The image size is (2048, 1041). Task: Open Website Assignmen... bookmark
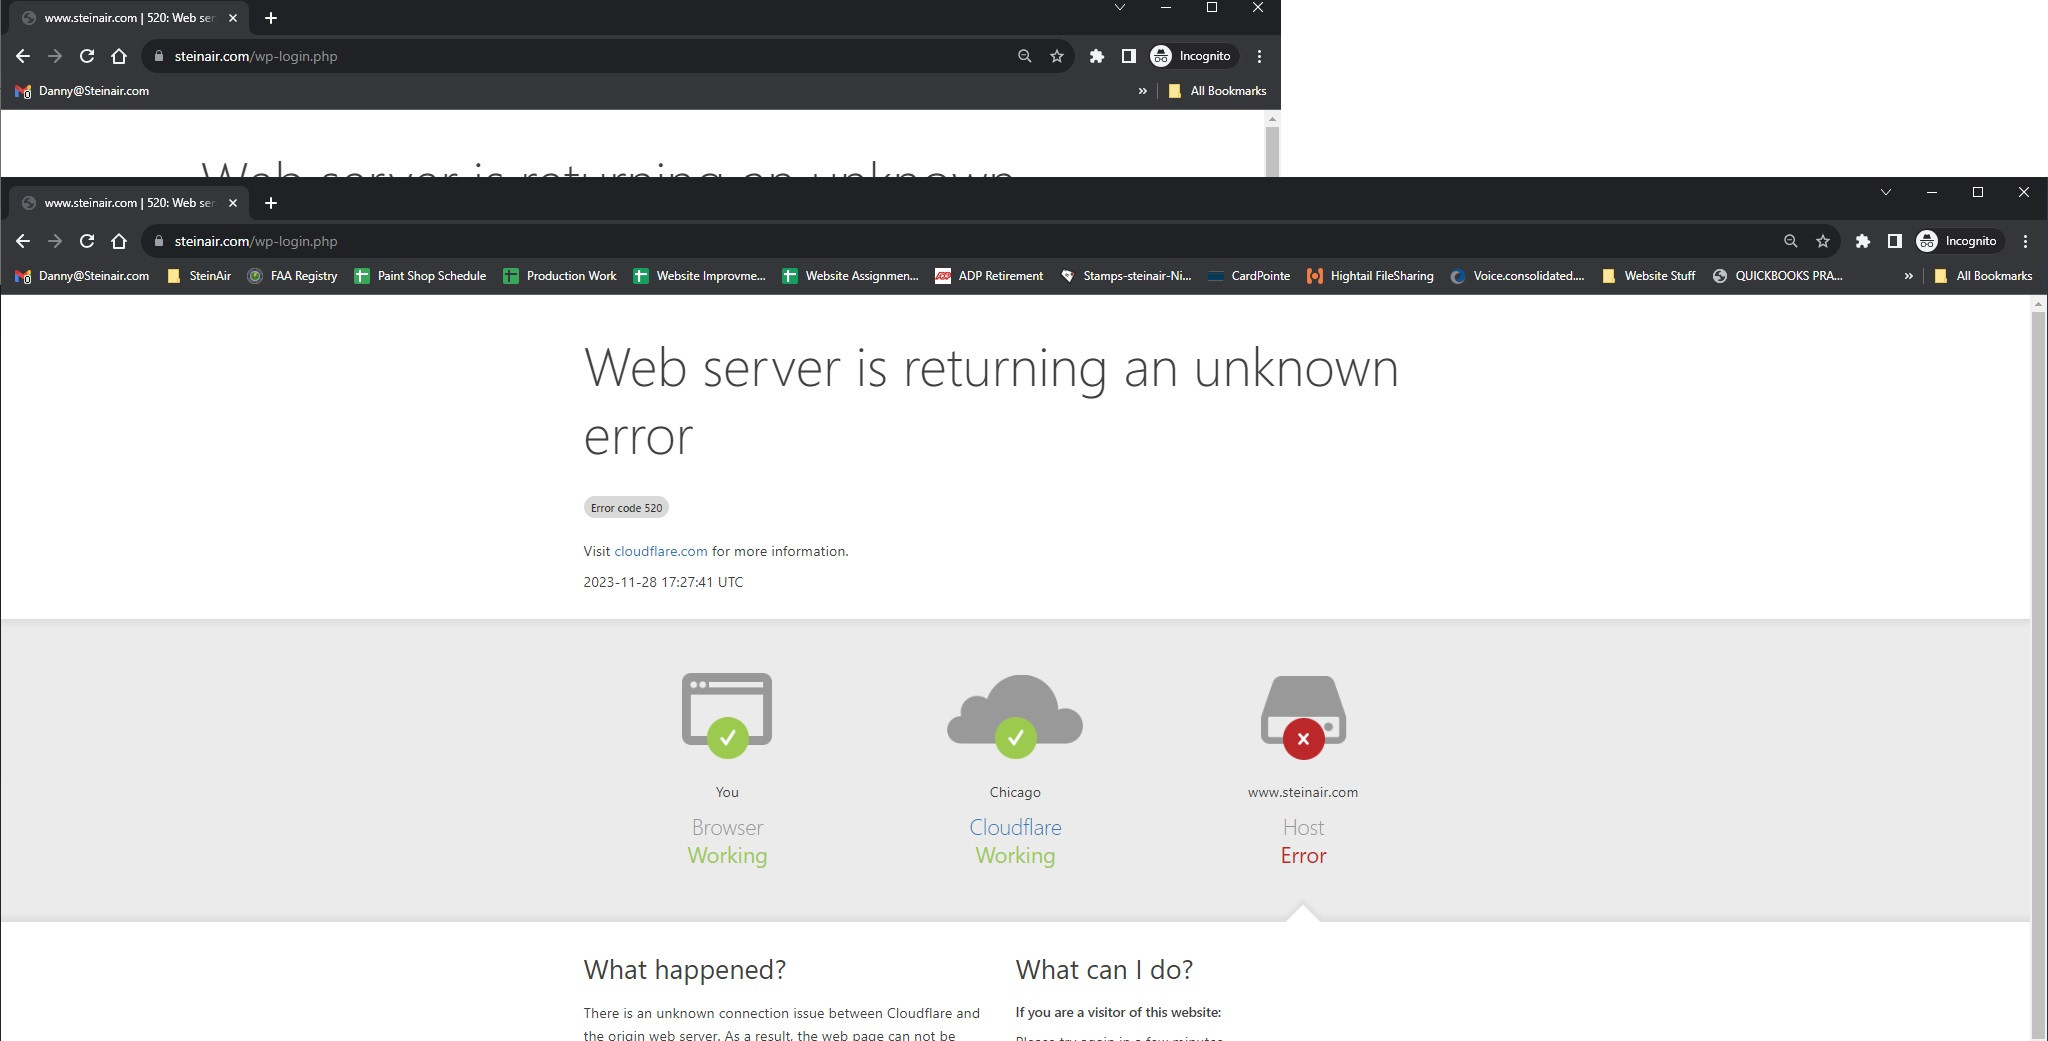pyautogui.click(x=850, y=276)
